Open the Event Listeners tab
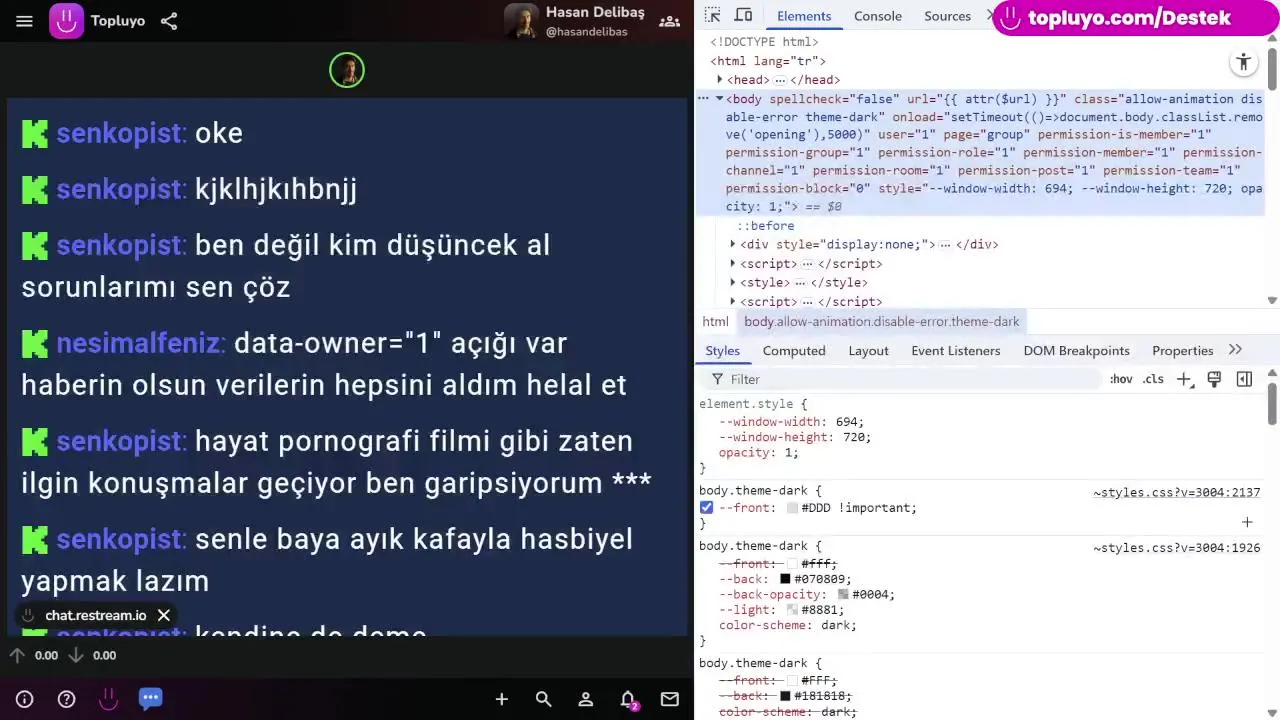The width and height of the screenshot is (1280, 720). click(x=955, y=351)
